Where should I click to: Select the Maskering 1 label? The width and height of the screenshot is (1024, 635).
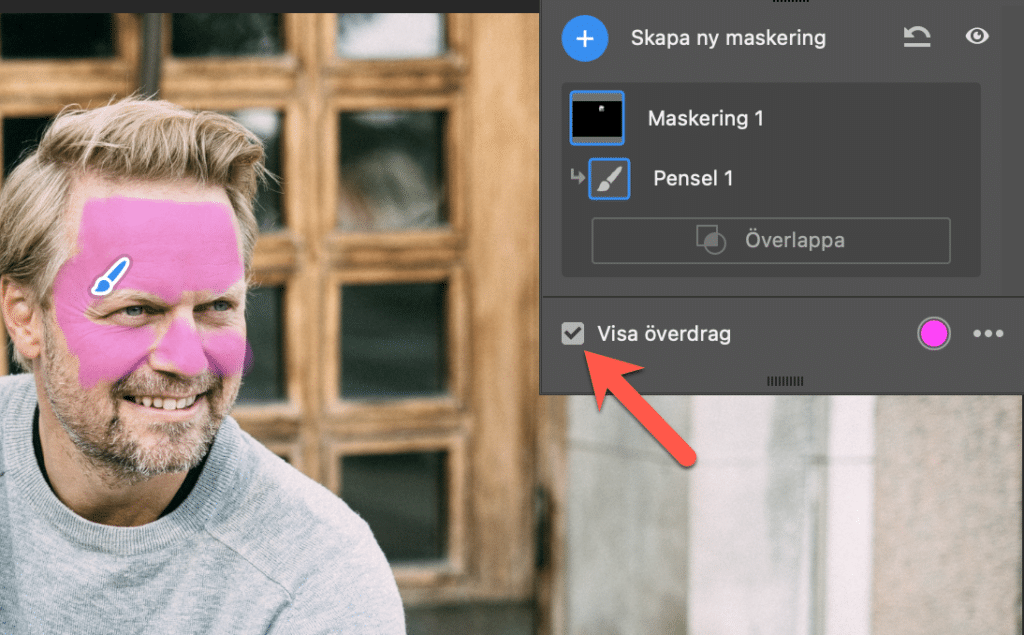pyautogui.click(x=705, y=118)
